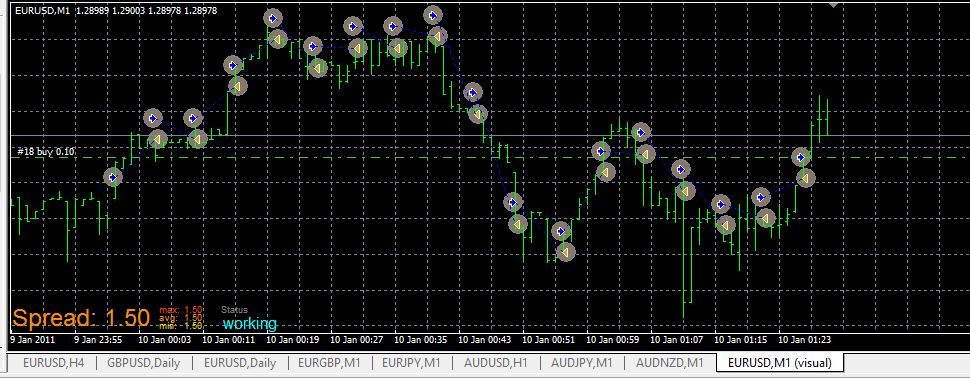Open the AUDNZD,M1 chart tab

point(669,363)
